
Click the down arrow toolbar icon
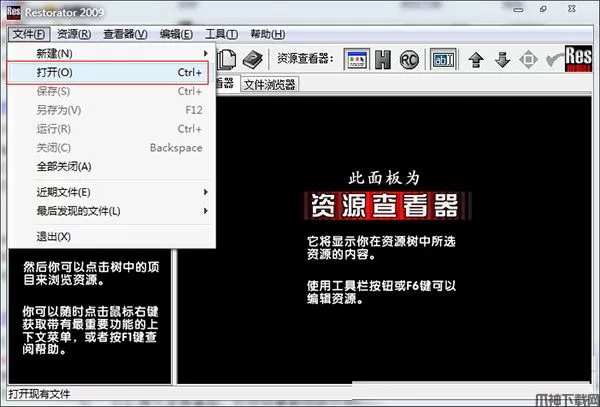click(502, 60)
